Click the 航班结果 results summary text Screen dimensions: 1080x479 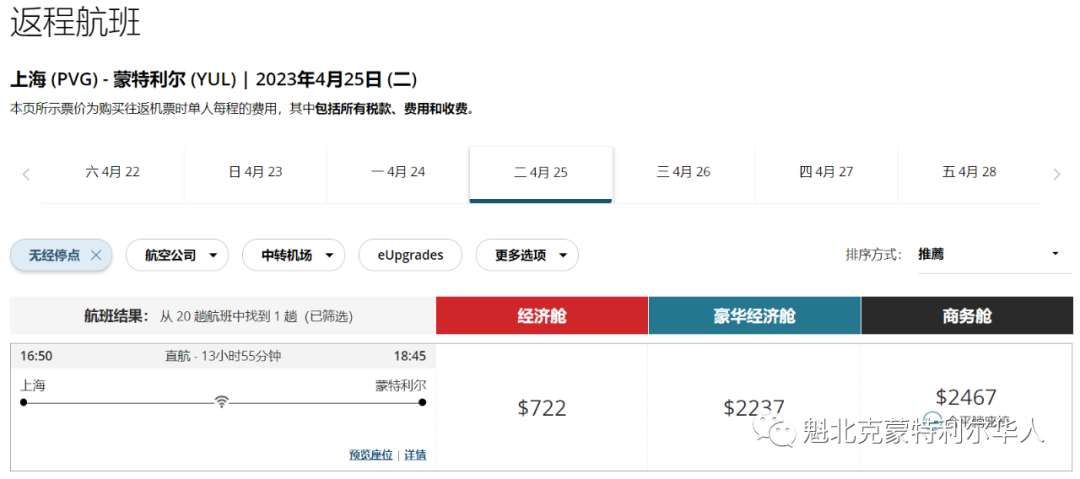click(218, 316)
